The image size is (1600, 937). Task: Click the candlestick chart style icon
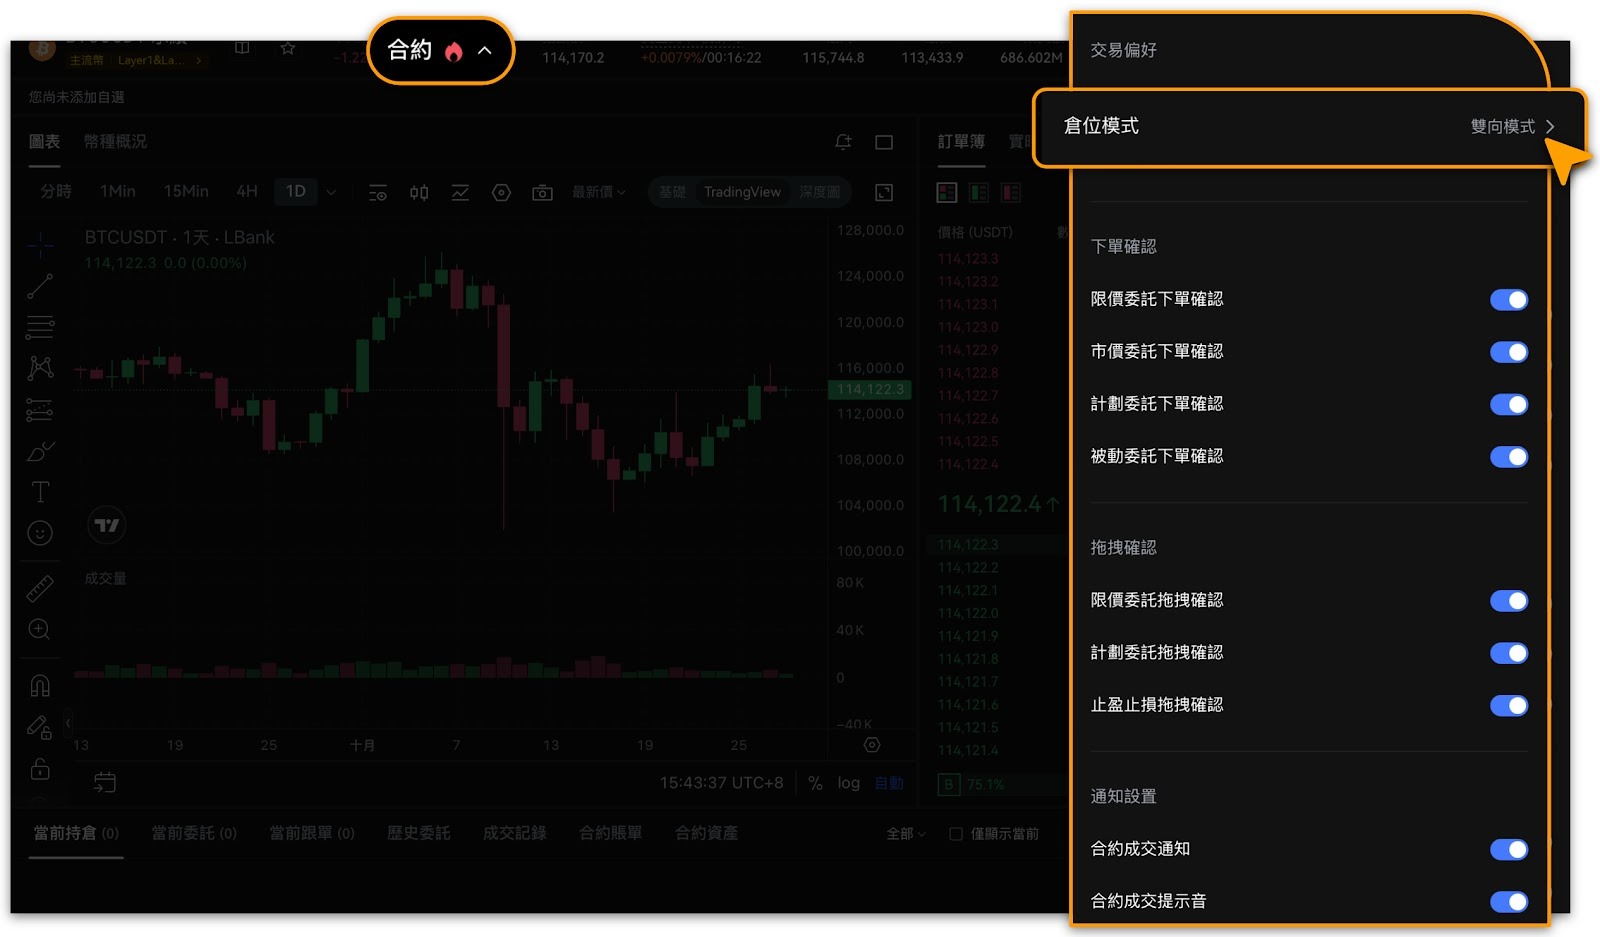419,192
